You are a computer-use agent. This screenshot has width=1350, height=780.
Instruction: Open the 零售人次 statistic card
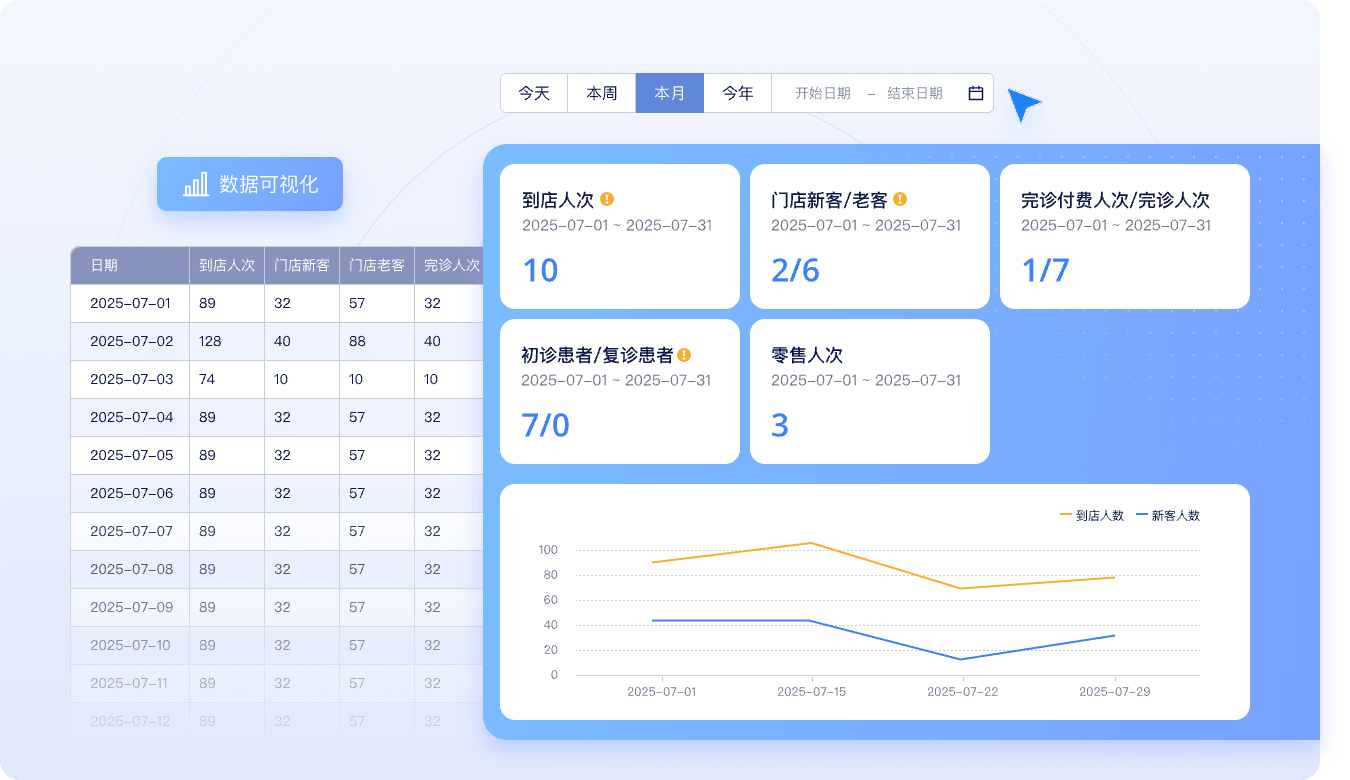tap(869, 391)
